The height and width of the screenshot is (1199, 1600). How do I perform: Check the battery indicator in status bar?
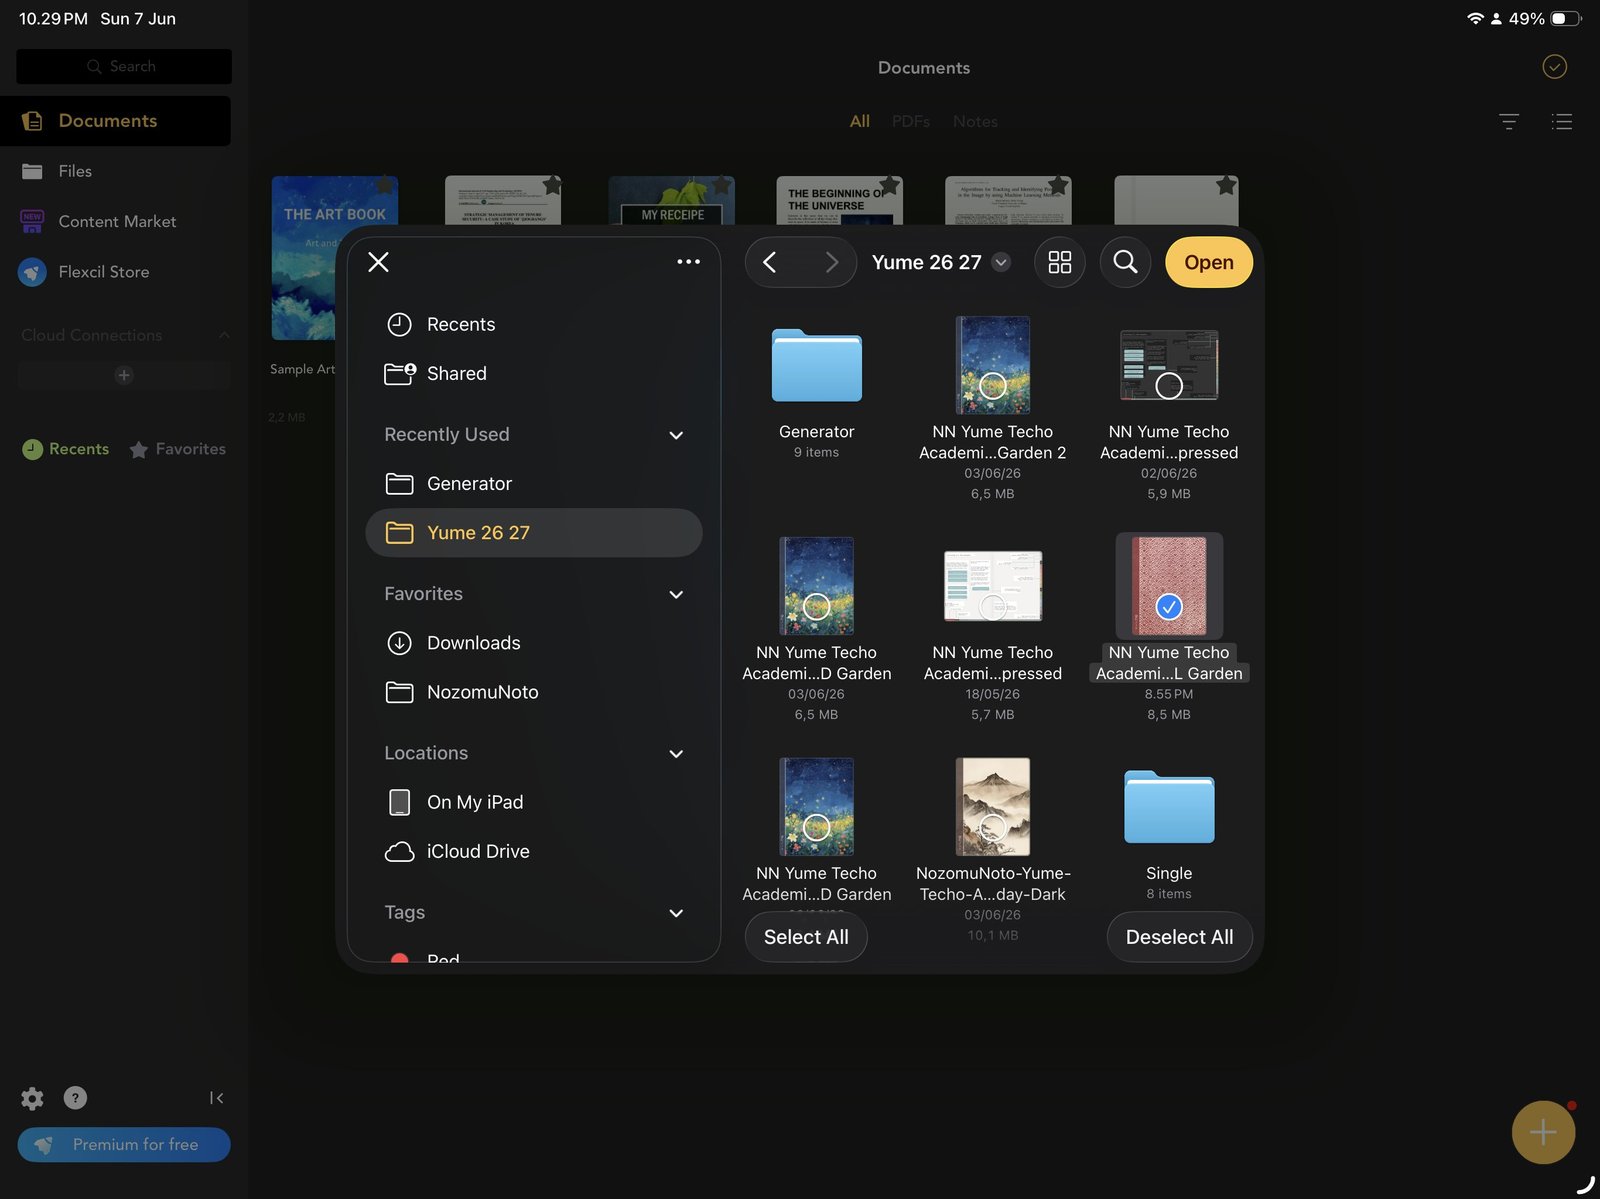[x=1566, y=19]
